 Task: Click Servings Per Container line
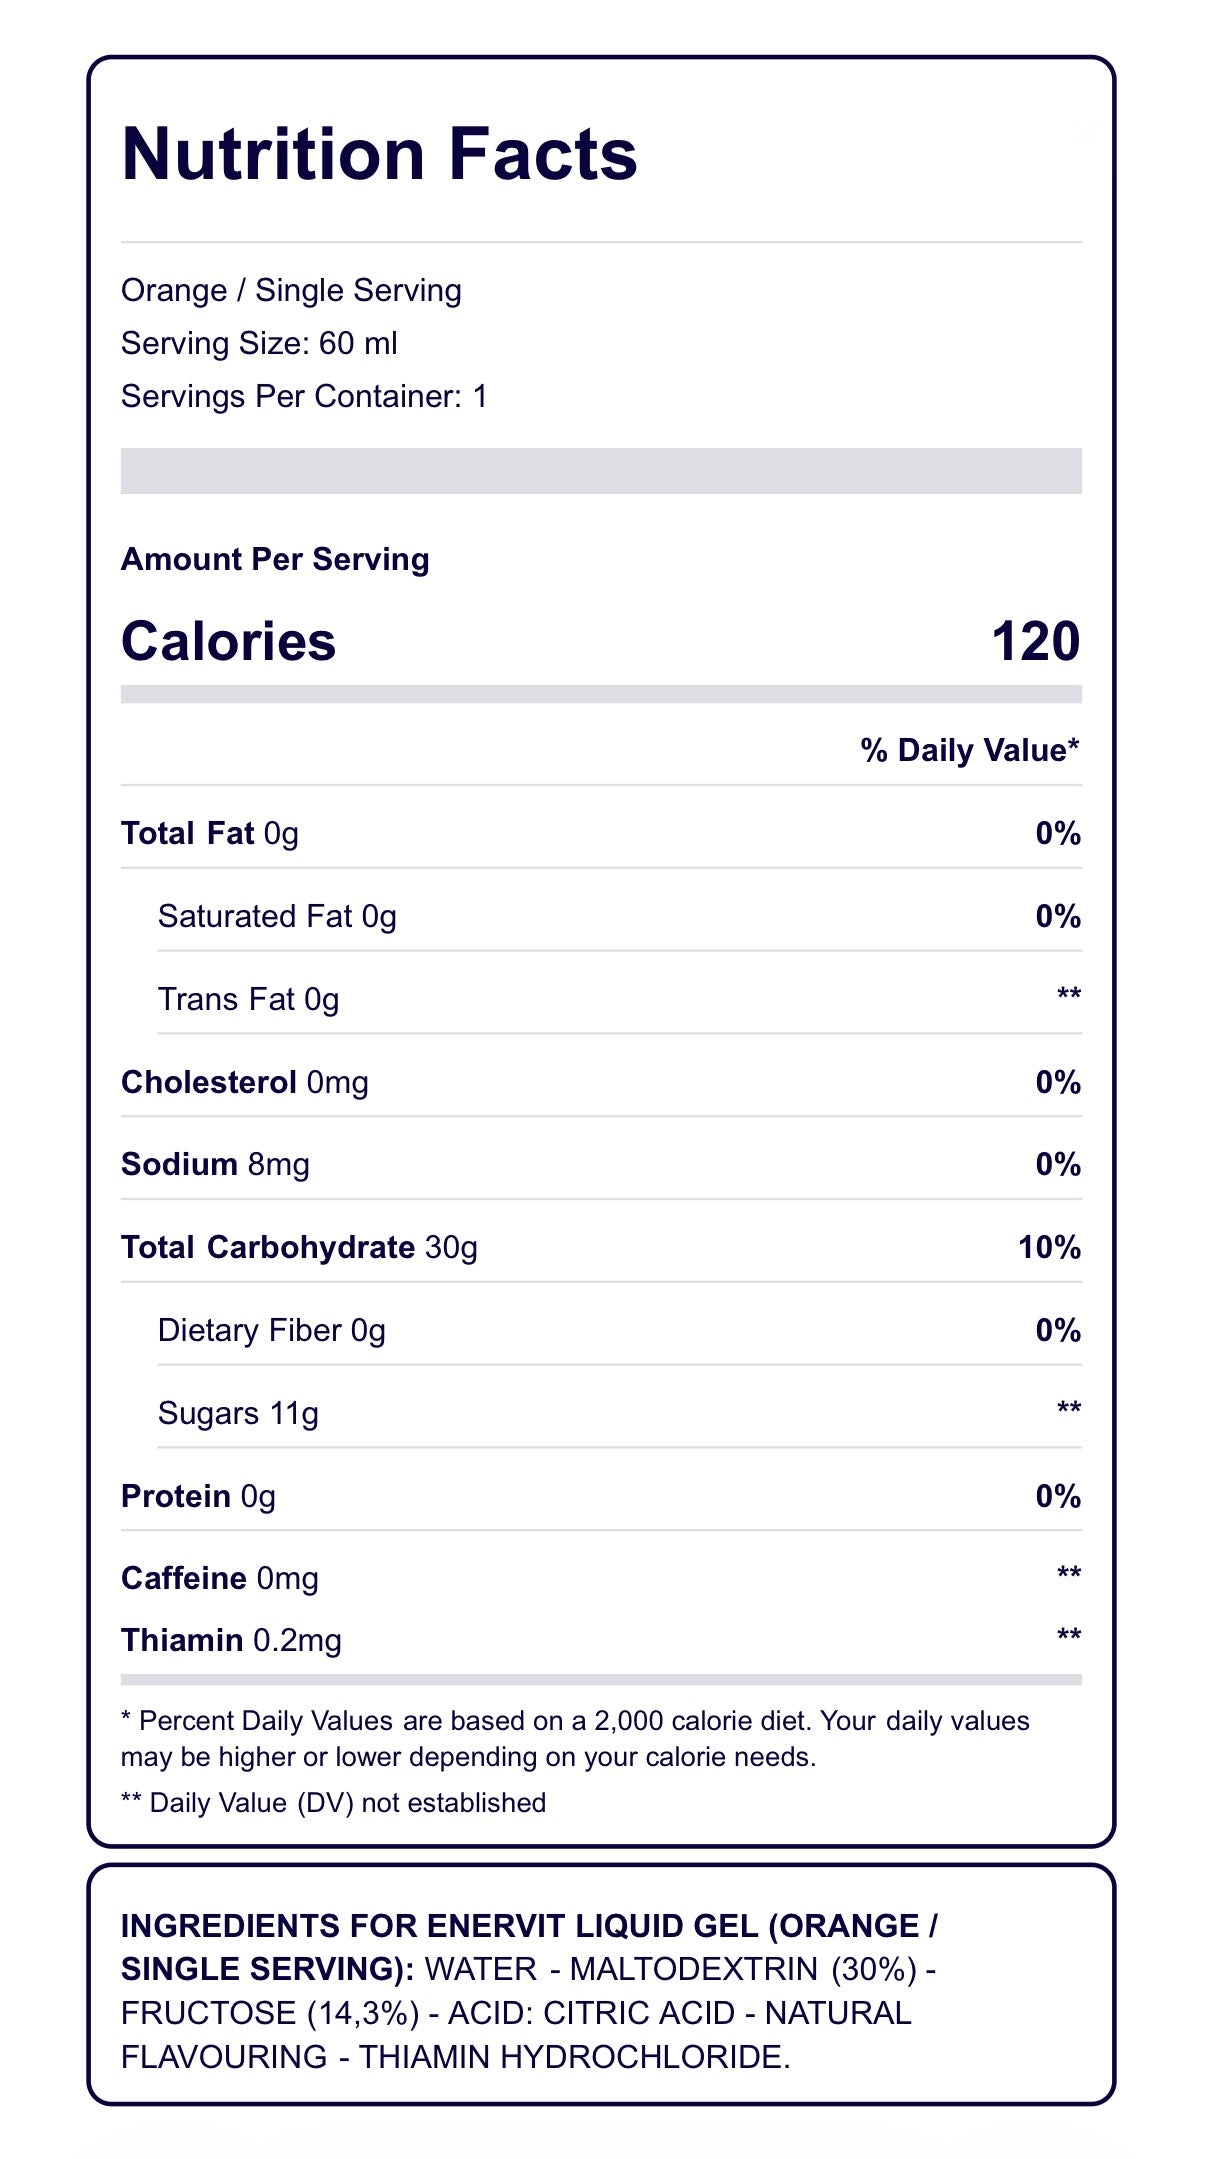click(304, 397)
